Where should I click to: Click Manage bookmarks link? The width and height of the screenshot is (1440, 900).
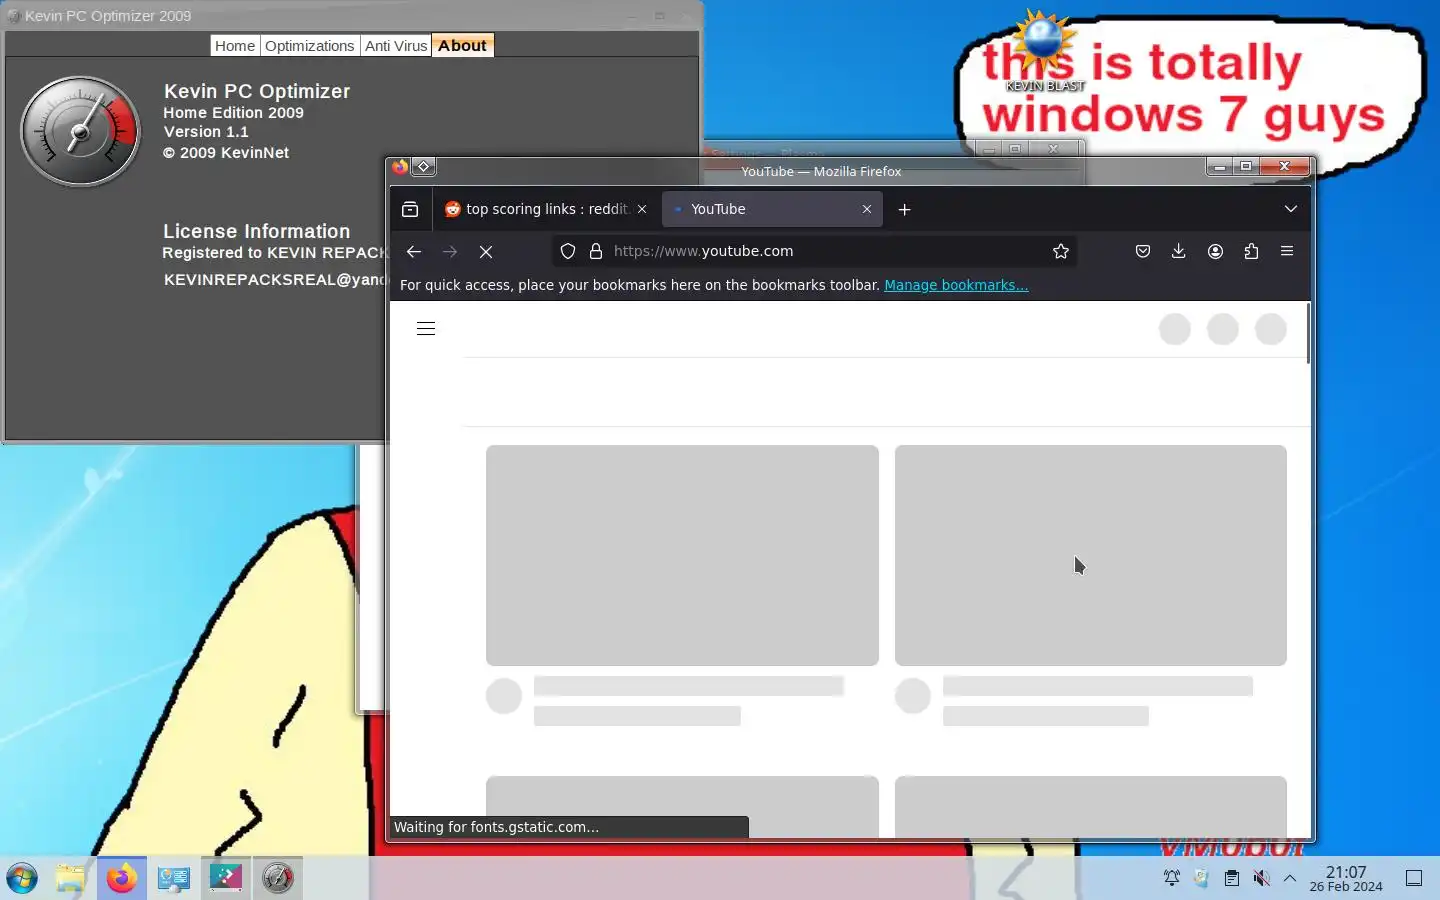coord(956,285)
